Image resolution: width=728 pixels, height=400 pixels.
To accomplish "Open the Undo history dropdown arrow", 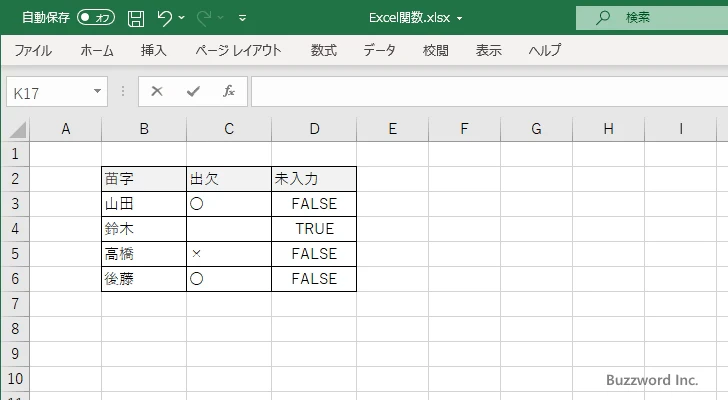I will click(182, 18).
